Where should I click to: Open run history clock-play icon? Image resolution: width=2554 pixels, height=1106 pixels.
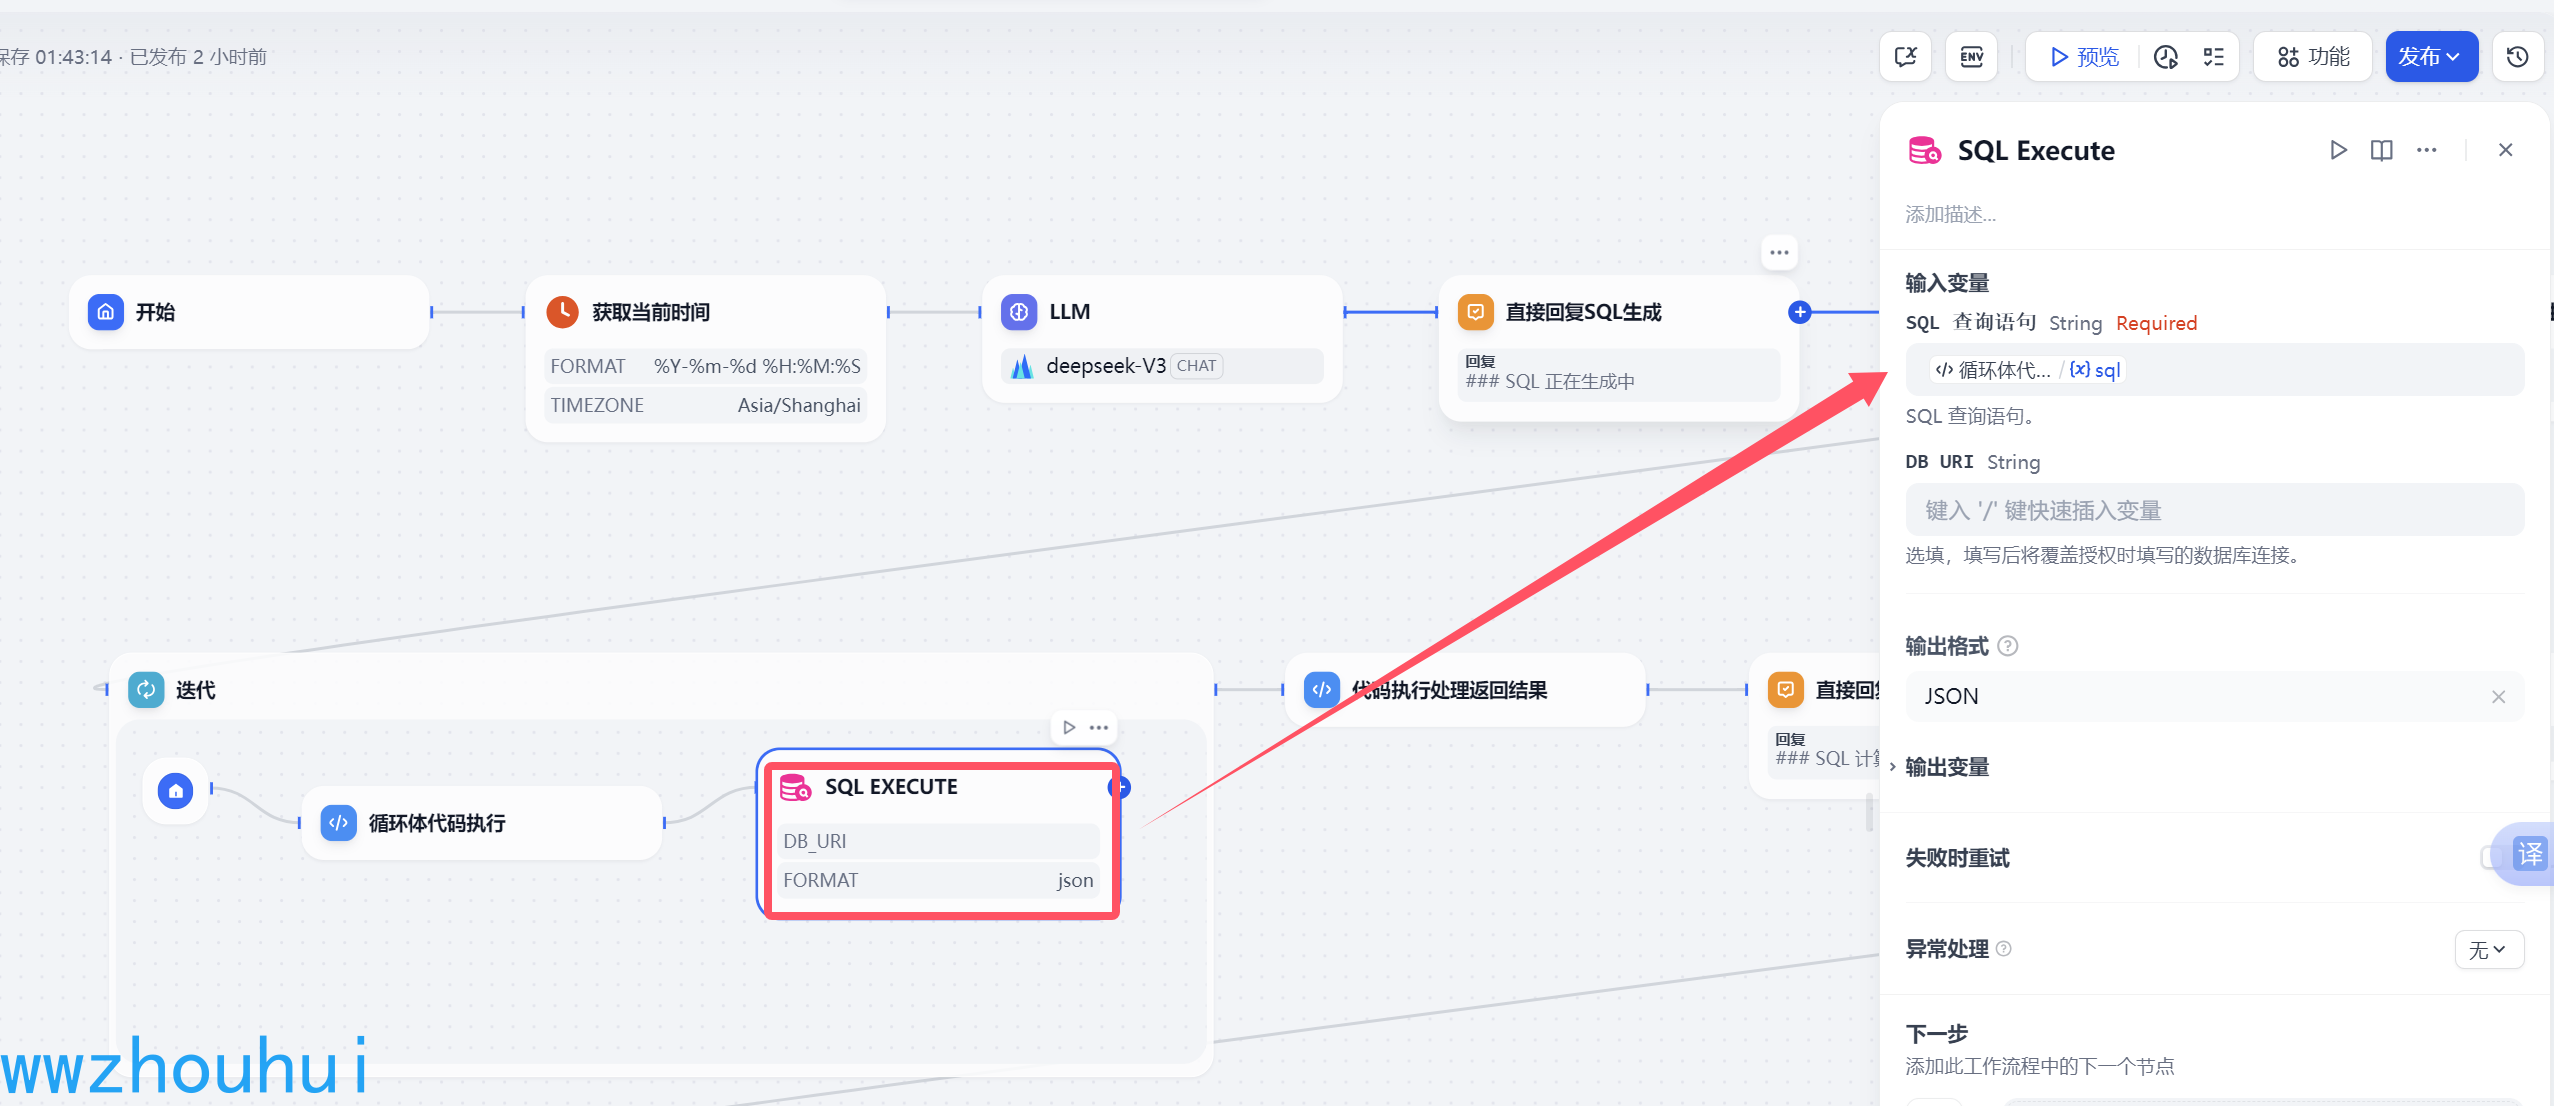click(2166, 57)
